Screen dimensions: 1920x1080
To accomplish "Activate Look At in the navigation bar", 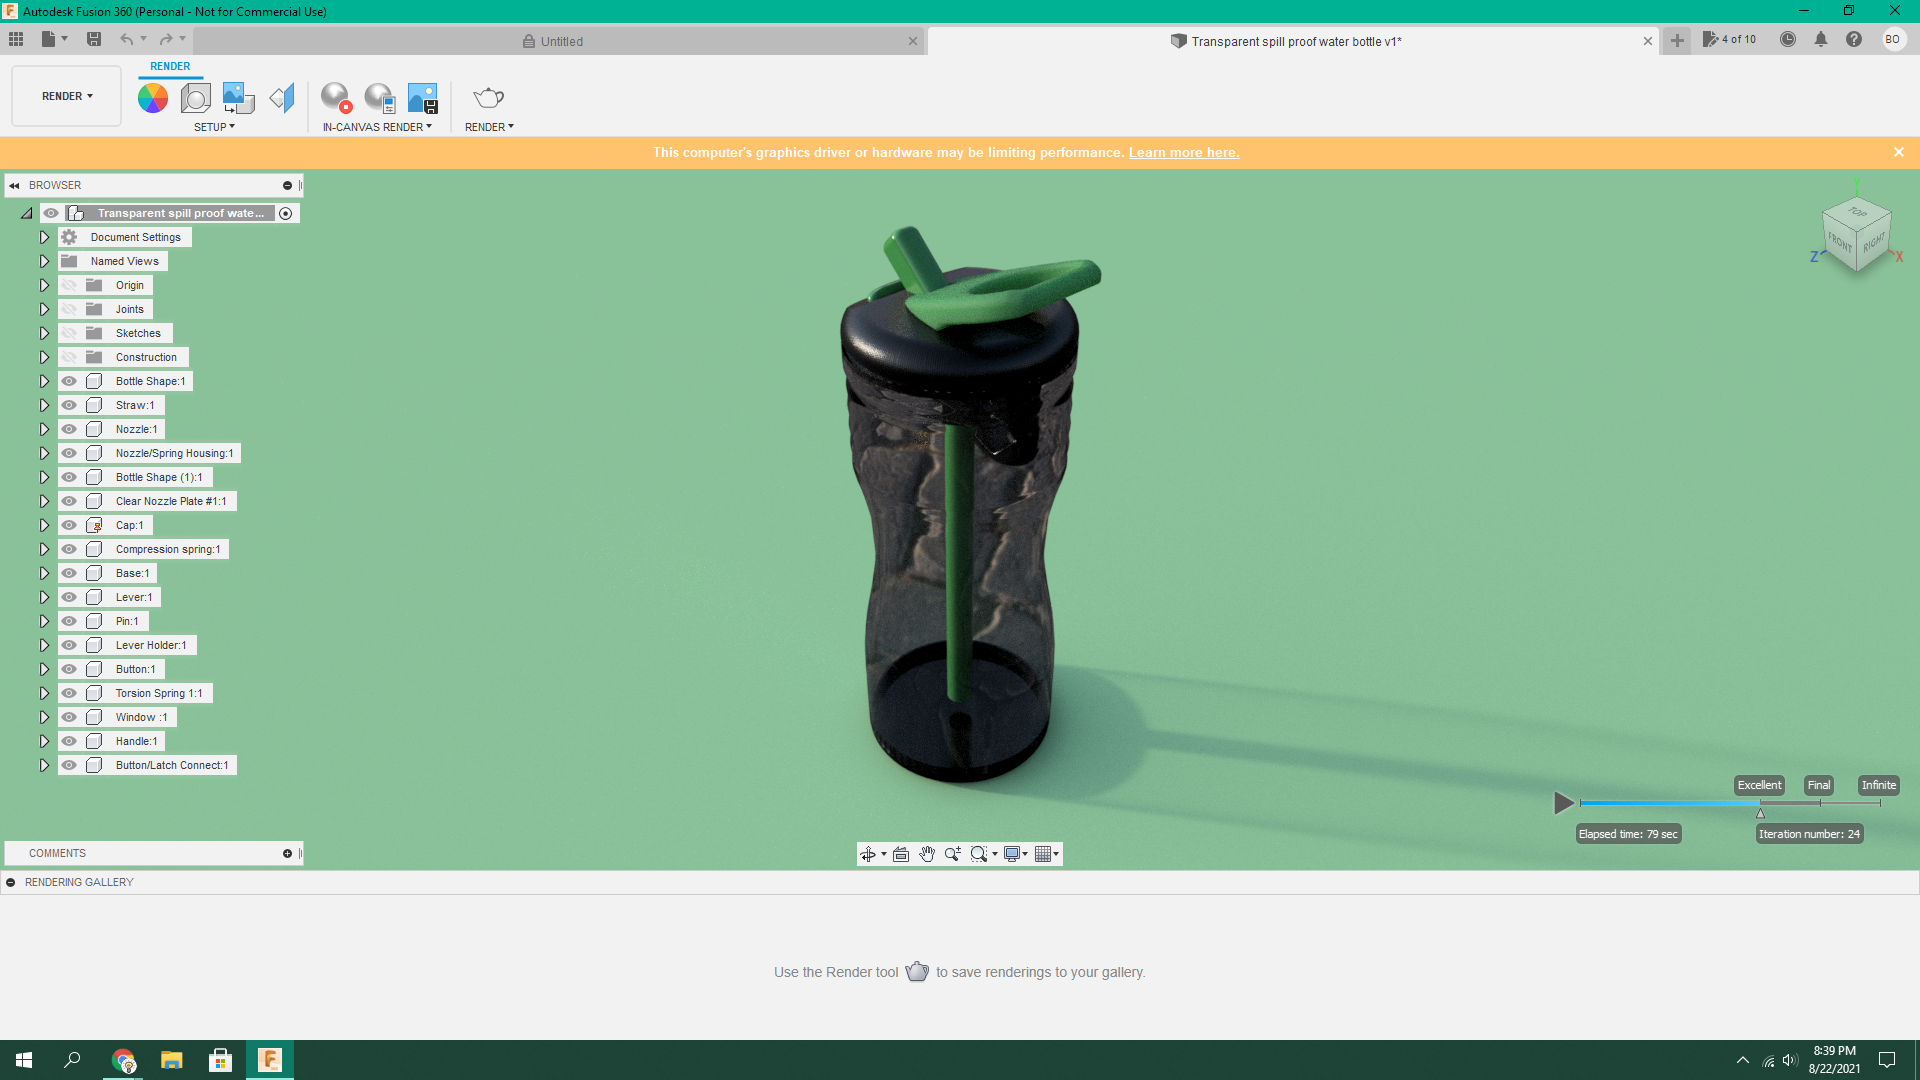I will coord(901,854).
